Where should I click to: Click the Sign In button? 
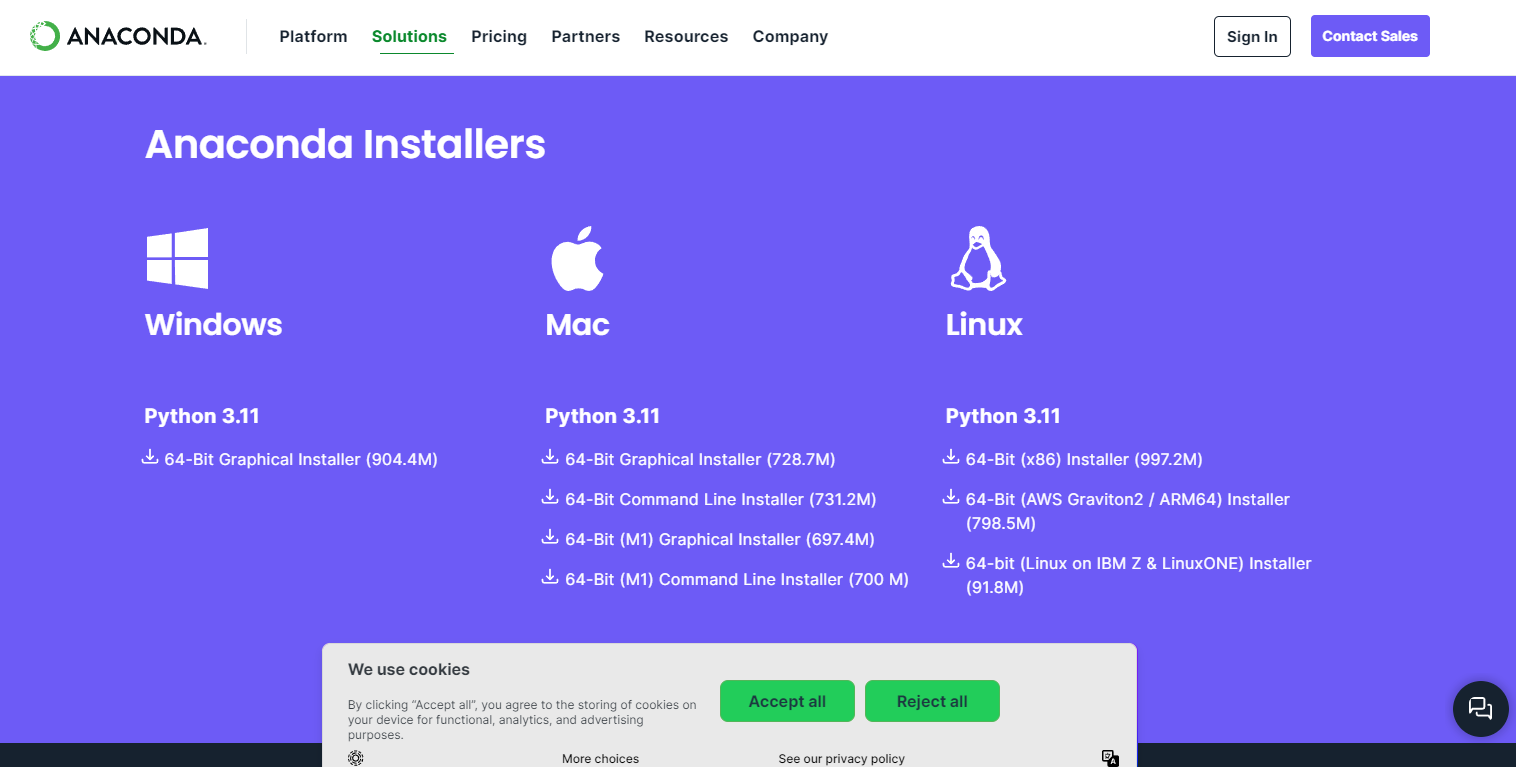(1252, 36)
